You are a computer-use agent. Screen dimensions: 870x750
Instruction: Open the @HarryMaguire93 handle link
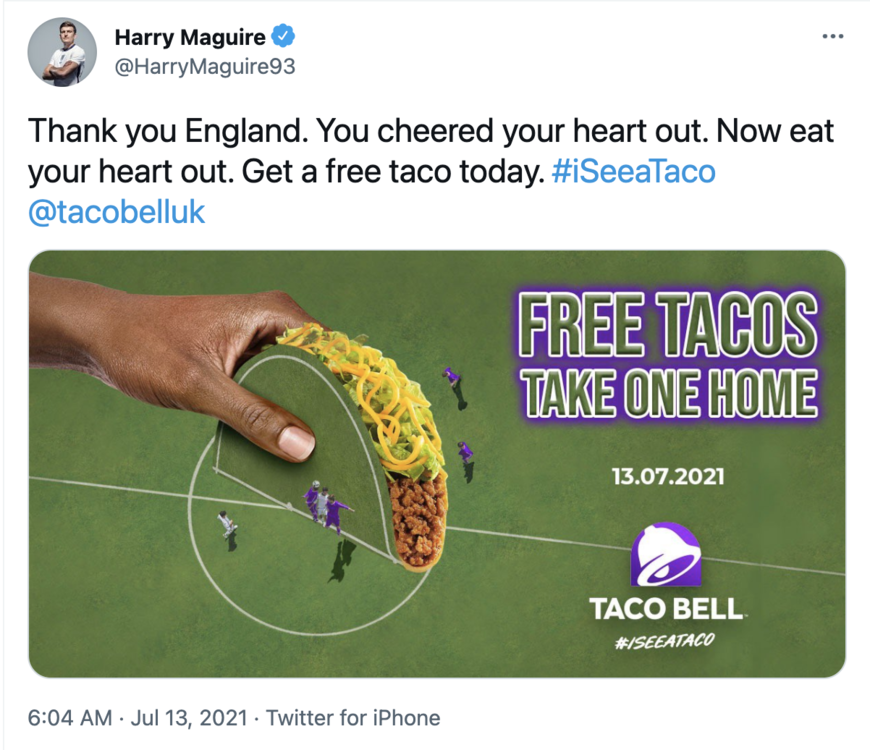[x=205, y=67]
